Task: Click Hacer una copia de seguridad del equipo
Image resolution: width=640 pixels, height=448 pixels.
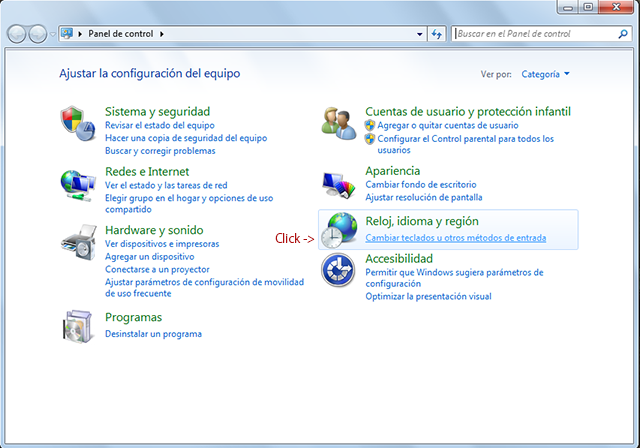Action: point(186,138)
